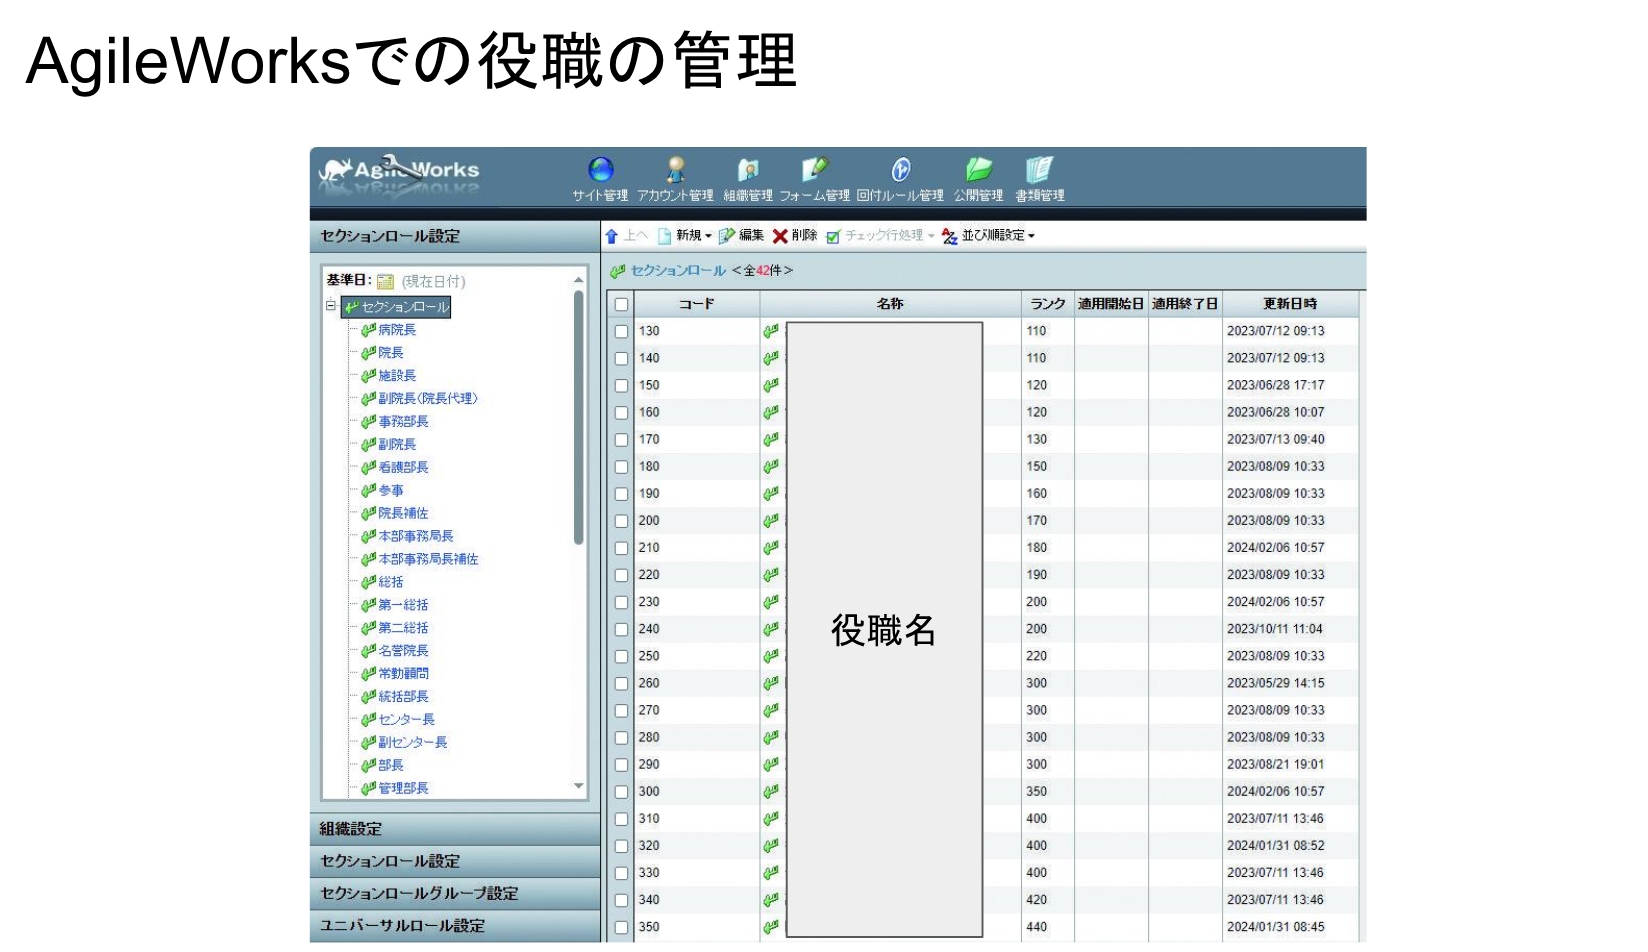The width and height of the screenshot is (1648, 952).
Task: Sort by コード column header
Action: click(697, 304)
